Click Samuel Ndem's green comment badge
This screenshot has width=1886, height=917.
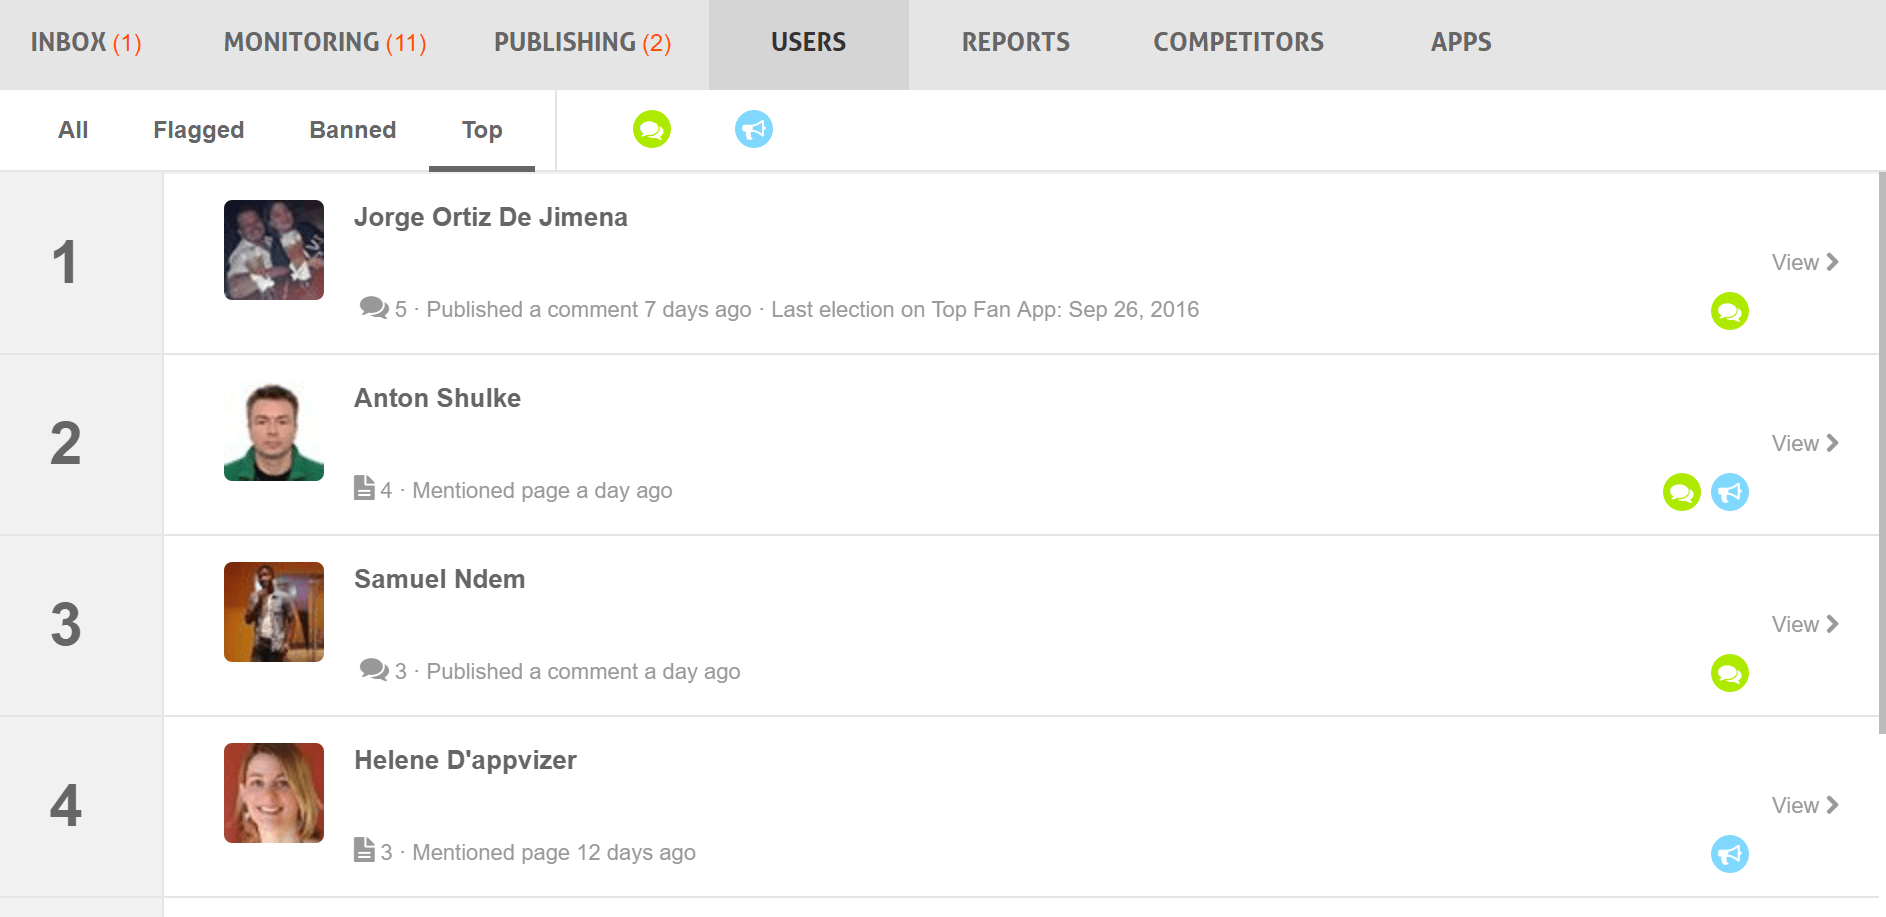point(1730,673)
